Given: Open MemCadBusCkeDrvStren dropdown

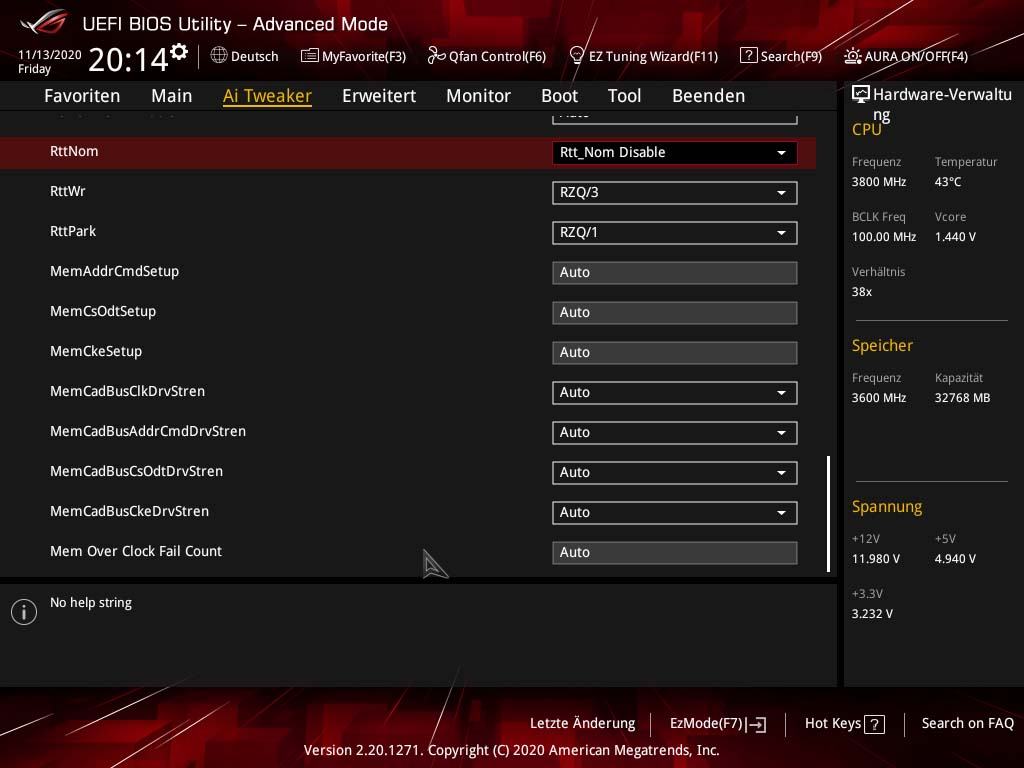Looking at the screenshot, I should pyautogui.click(x=675, y=513).
